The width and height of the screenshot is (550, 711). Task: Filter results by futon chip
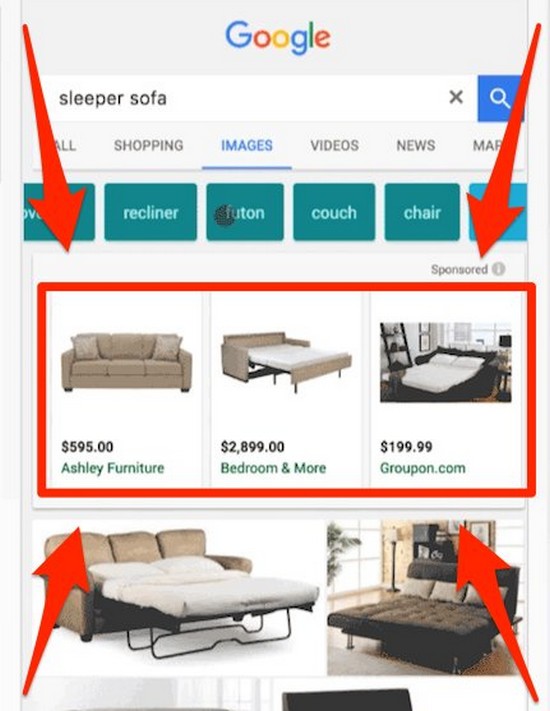tap(245, 212)
